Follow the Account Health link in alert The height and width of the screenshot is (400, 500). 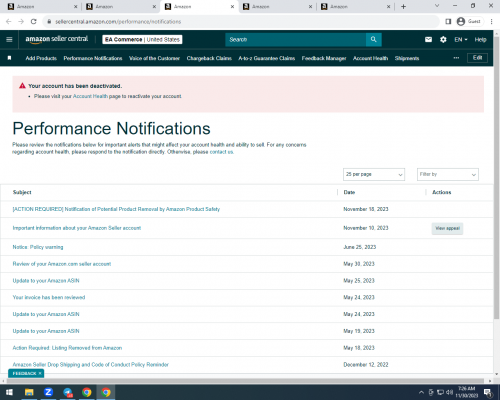90,96
